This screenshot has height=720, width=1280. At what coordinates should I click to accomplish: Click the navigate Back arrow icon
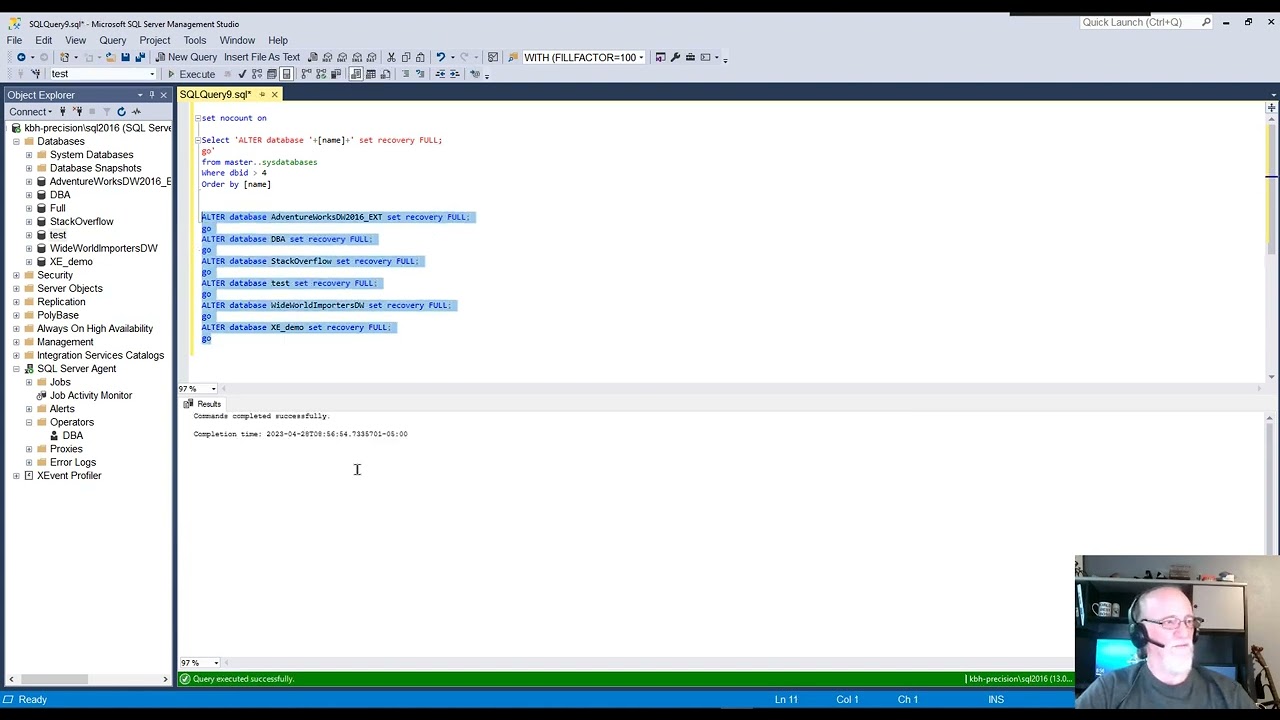(x=21, y=57)
